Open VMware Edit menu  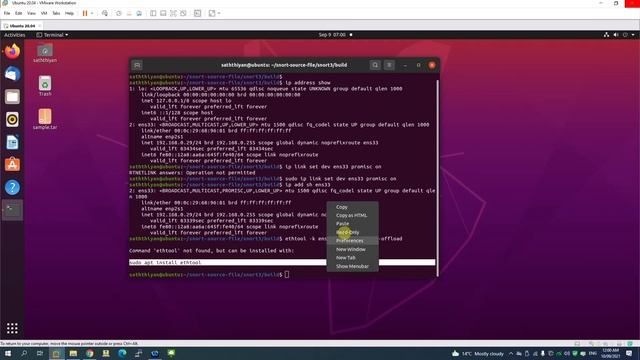pos(19,13)
